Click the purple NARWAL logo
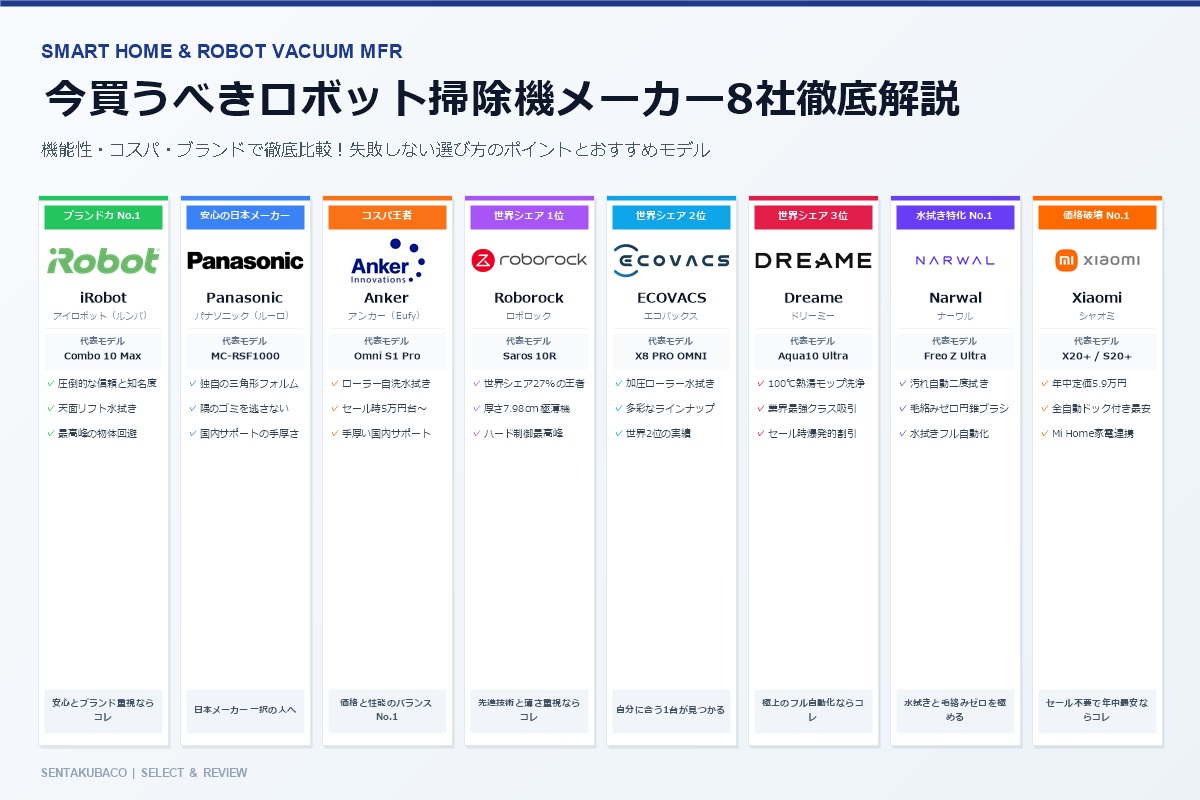The height and width of the screenshot is (800, 1200). (x=955, y=261)
